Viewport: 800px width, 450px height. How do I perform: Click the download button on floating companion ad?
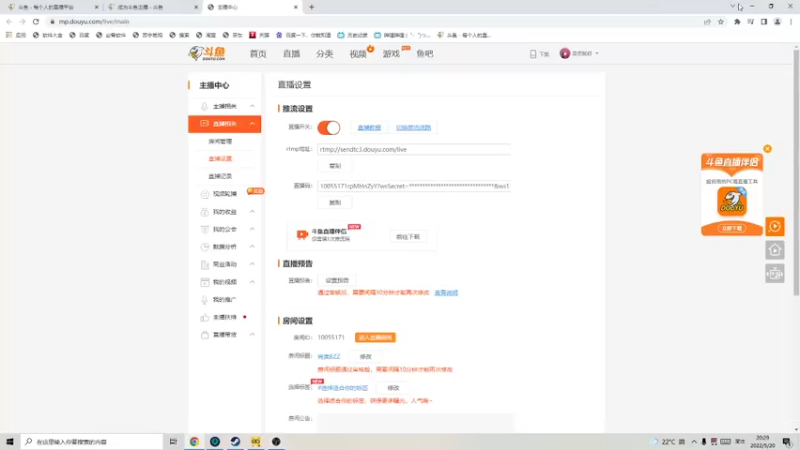pos(732,228)
